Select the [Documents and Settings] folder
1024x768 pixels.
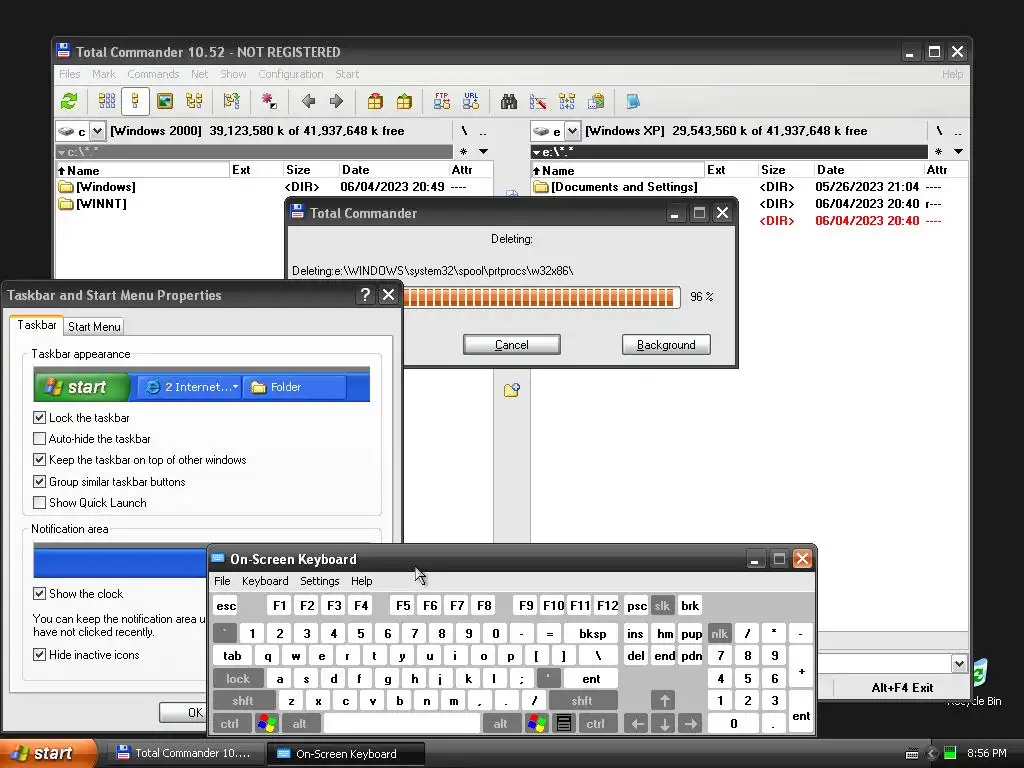(x=624, y=187)
